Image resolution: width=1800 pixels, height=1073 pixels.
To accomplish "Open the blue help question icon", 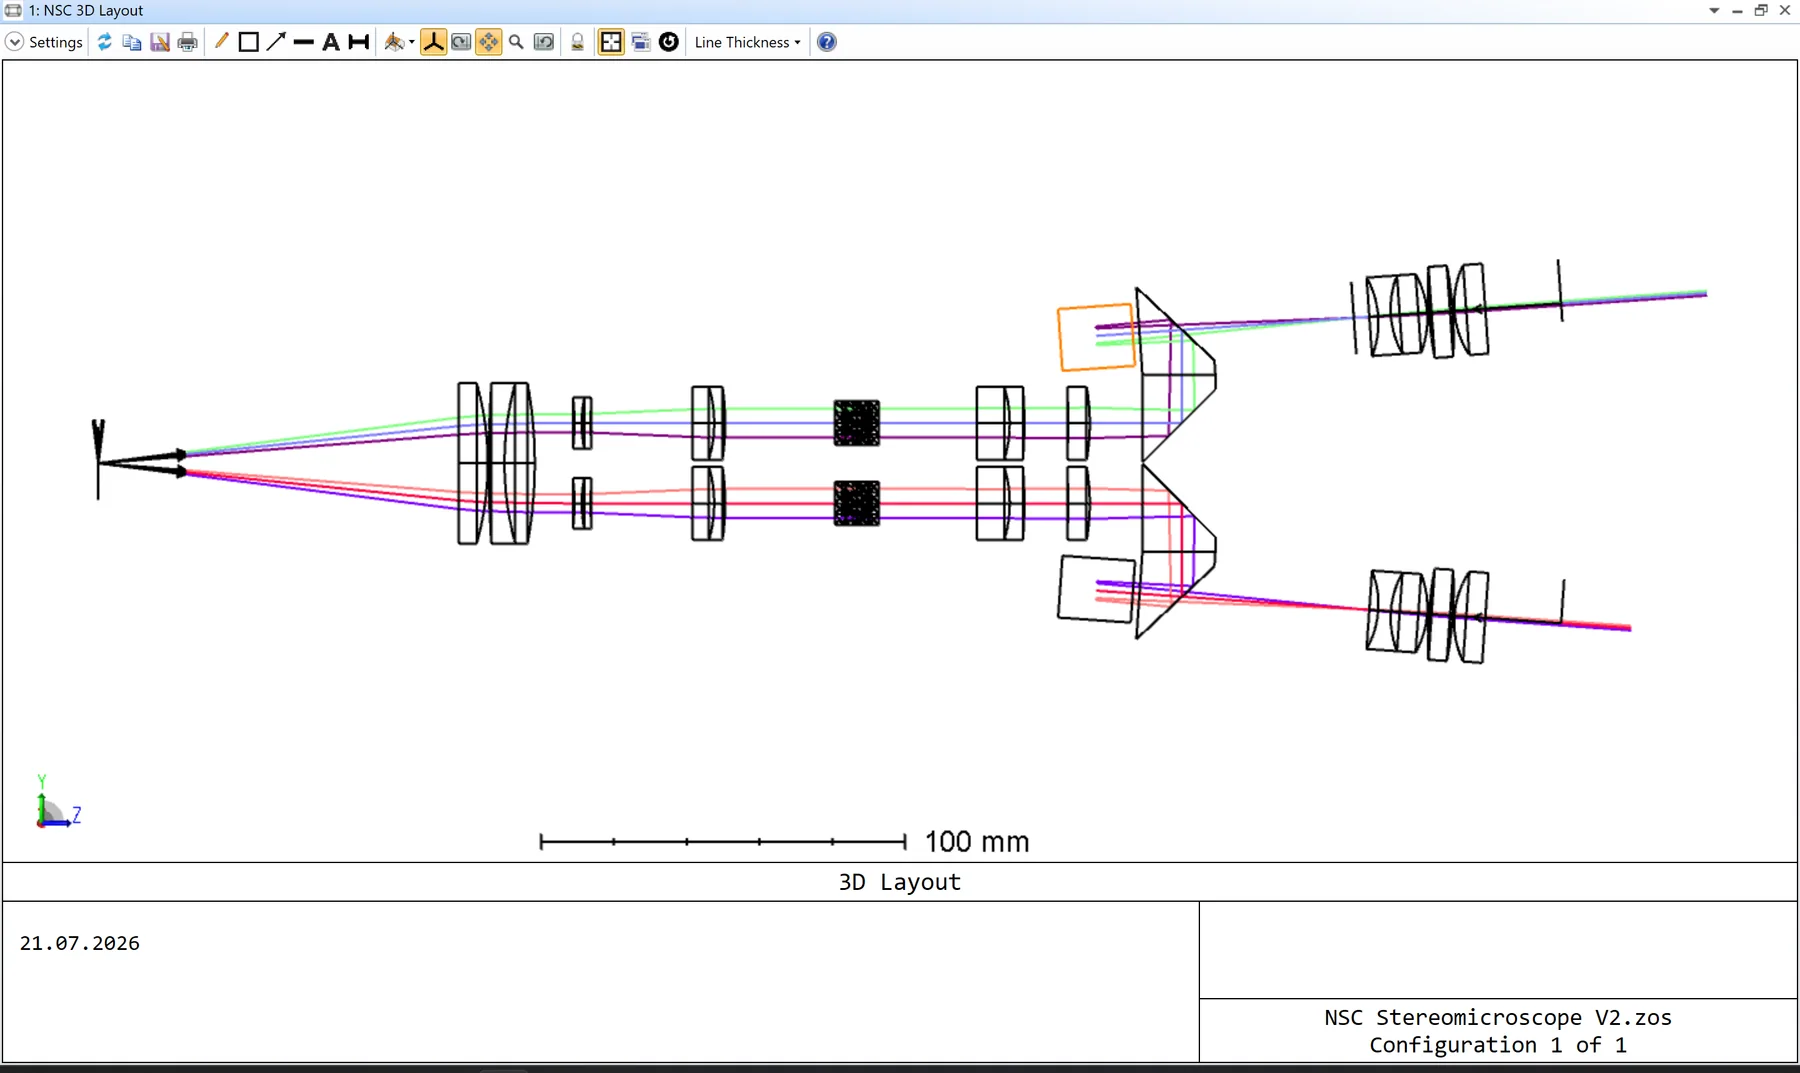I will click(x=827, y=42).
